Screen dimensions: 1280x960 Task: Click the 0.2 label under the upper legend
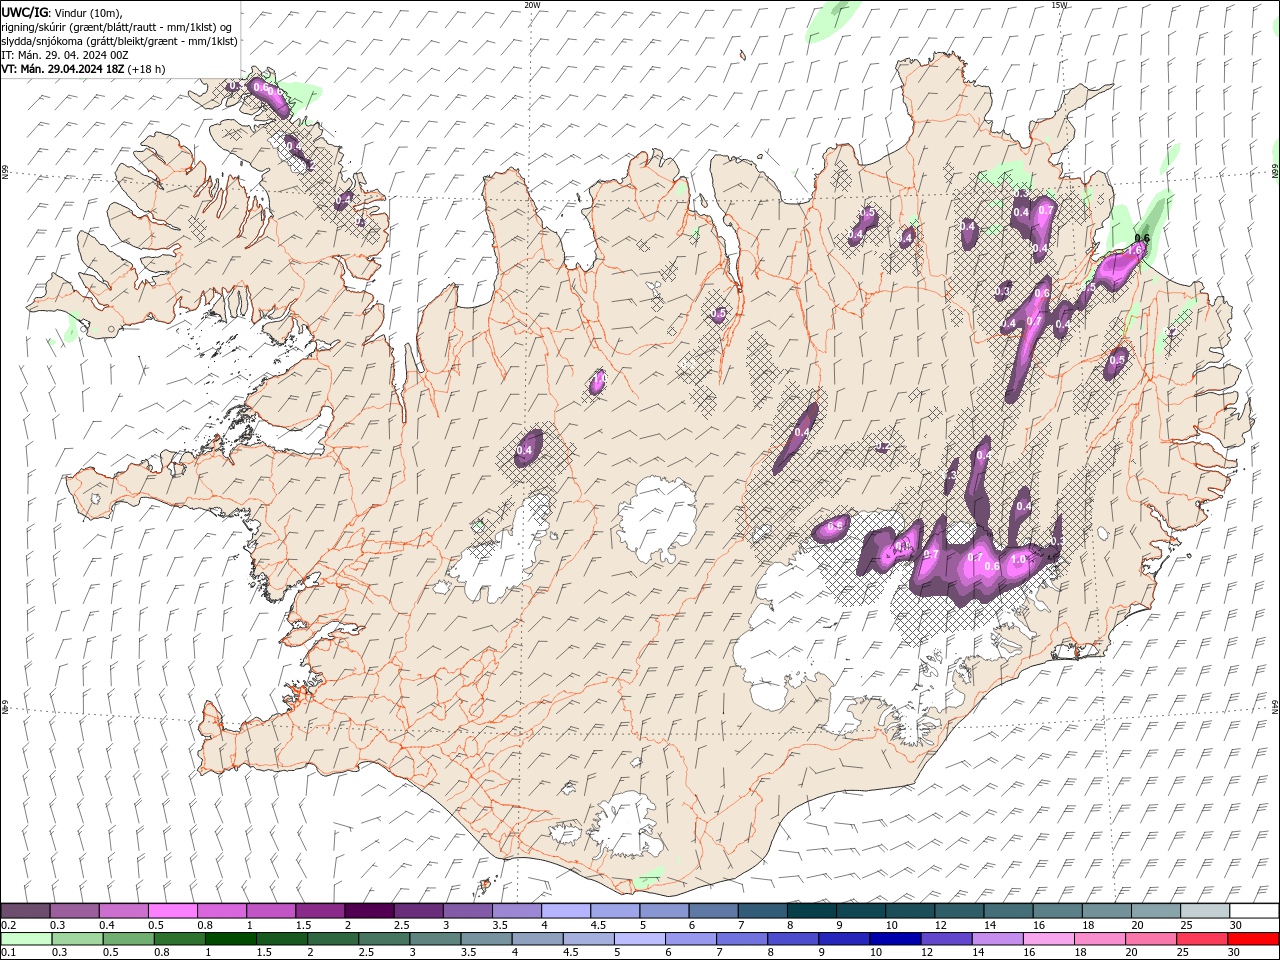(8, 925)
